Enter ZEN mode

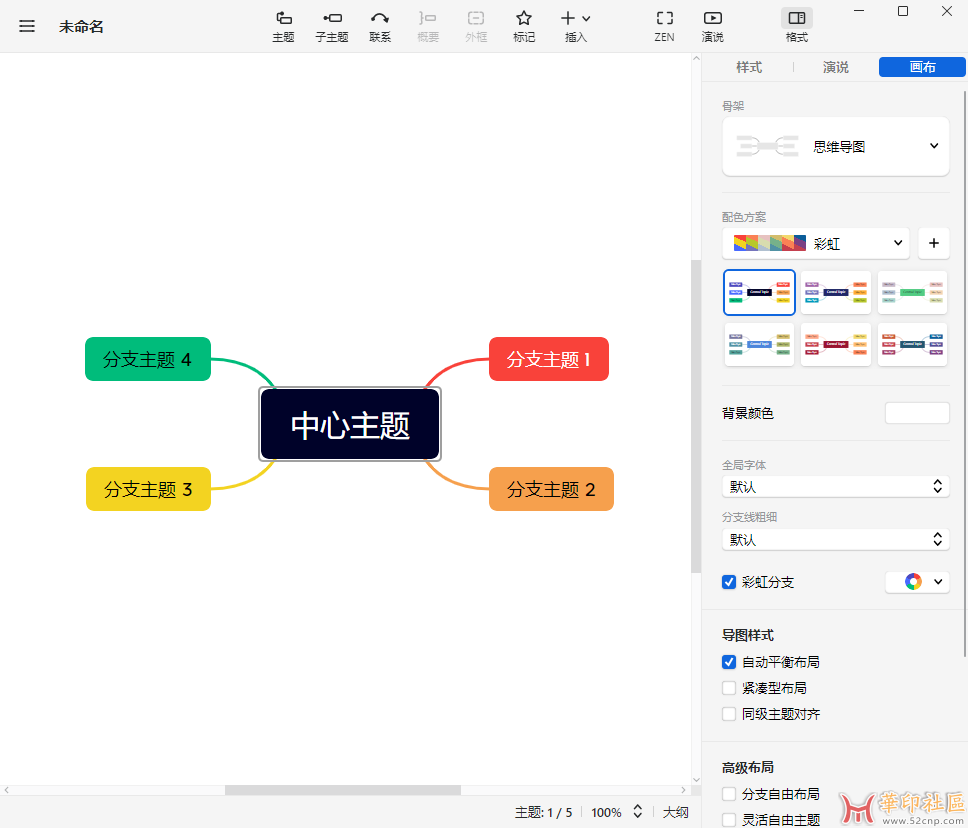point(664,27)
